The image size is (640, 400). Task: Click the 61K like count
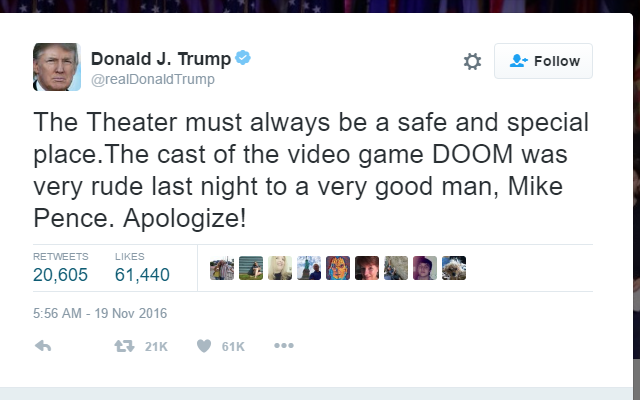coord(233,347)
